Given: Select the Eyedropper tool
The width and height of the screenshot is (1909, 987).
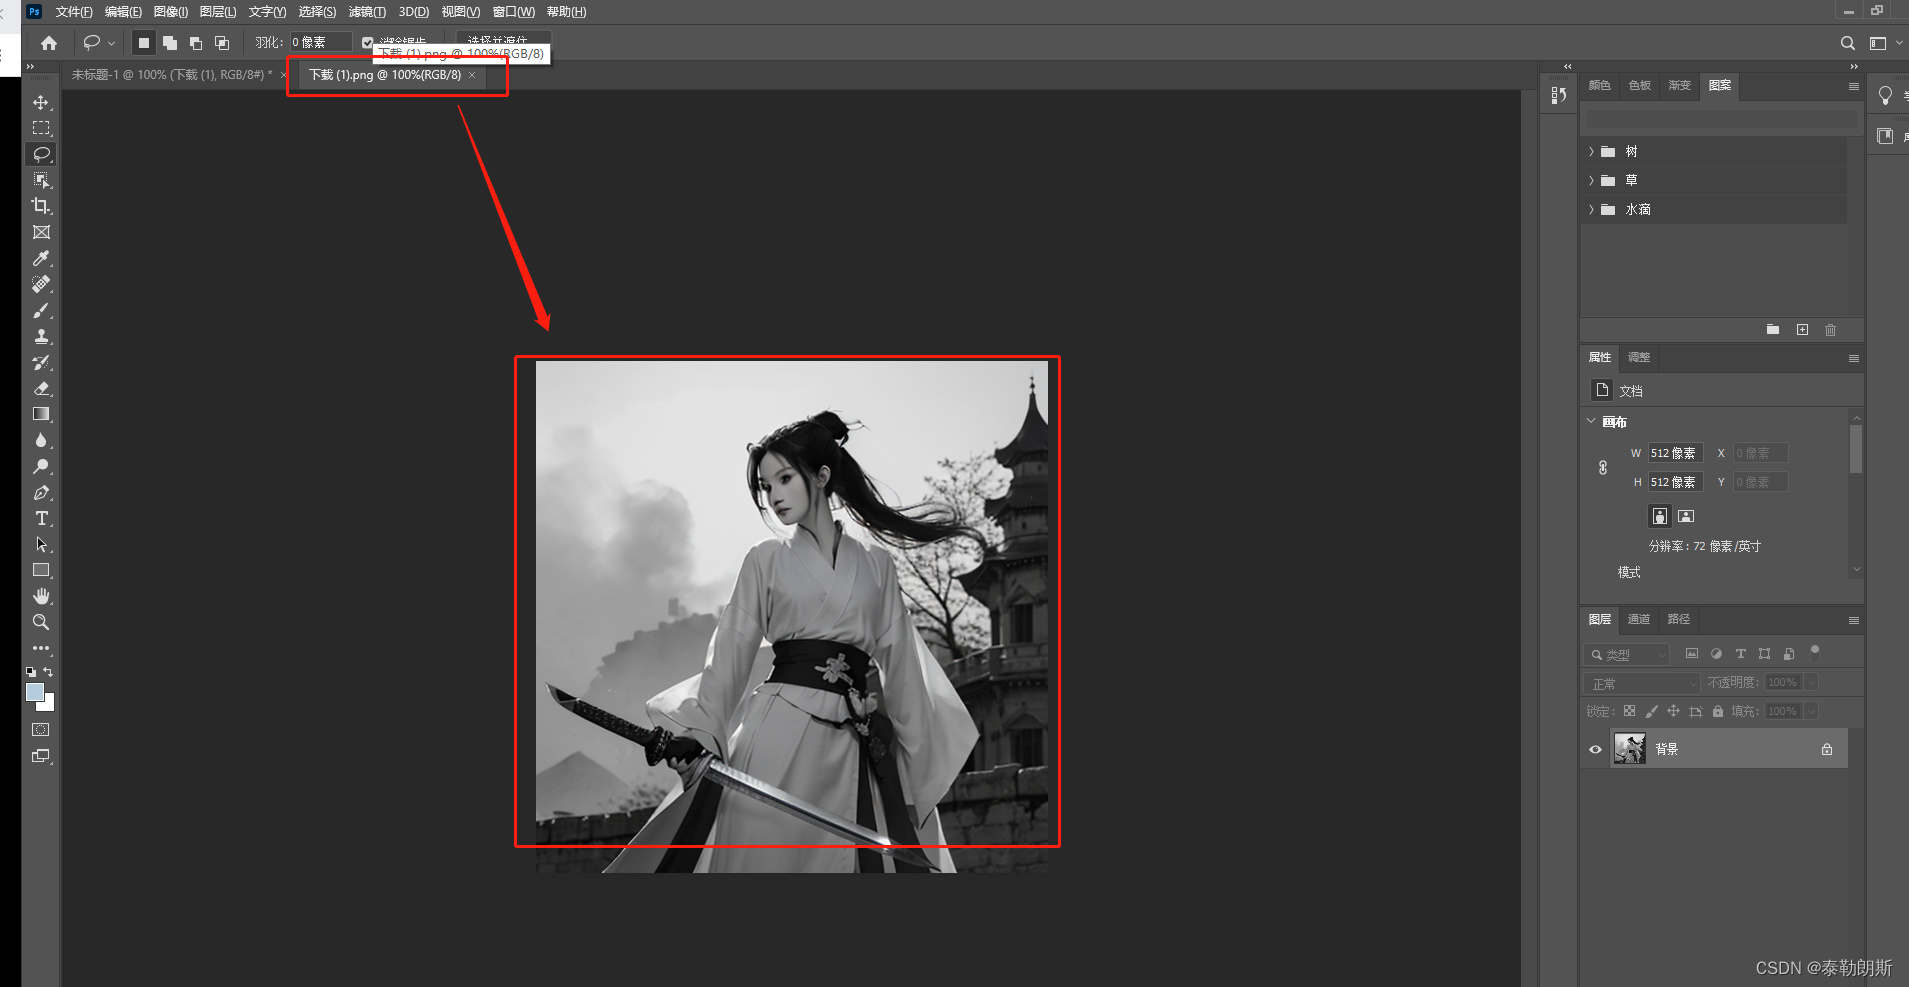Looking at the screenshot, I should (x=41, y=258).
